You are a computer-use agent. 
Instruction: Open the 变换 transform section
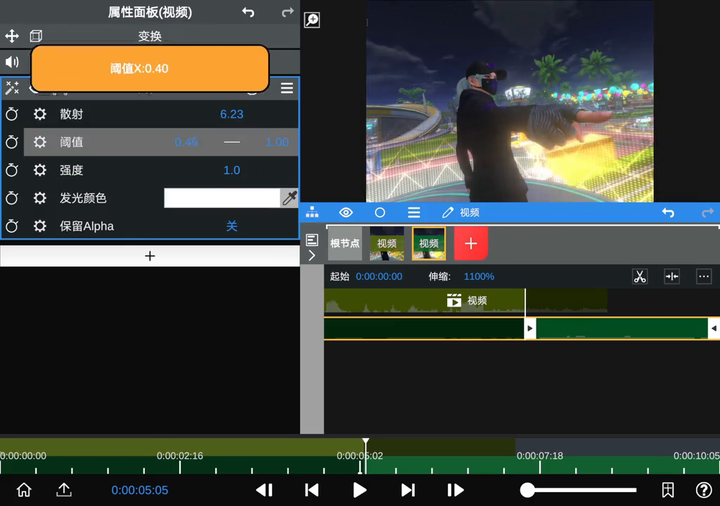pos(150,36)
